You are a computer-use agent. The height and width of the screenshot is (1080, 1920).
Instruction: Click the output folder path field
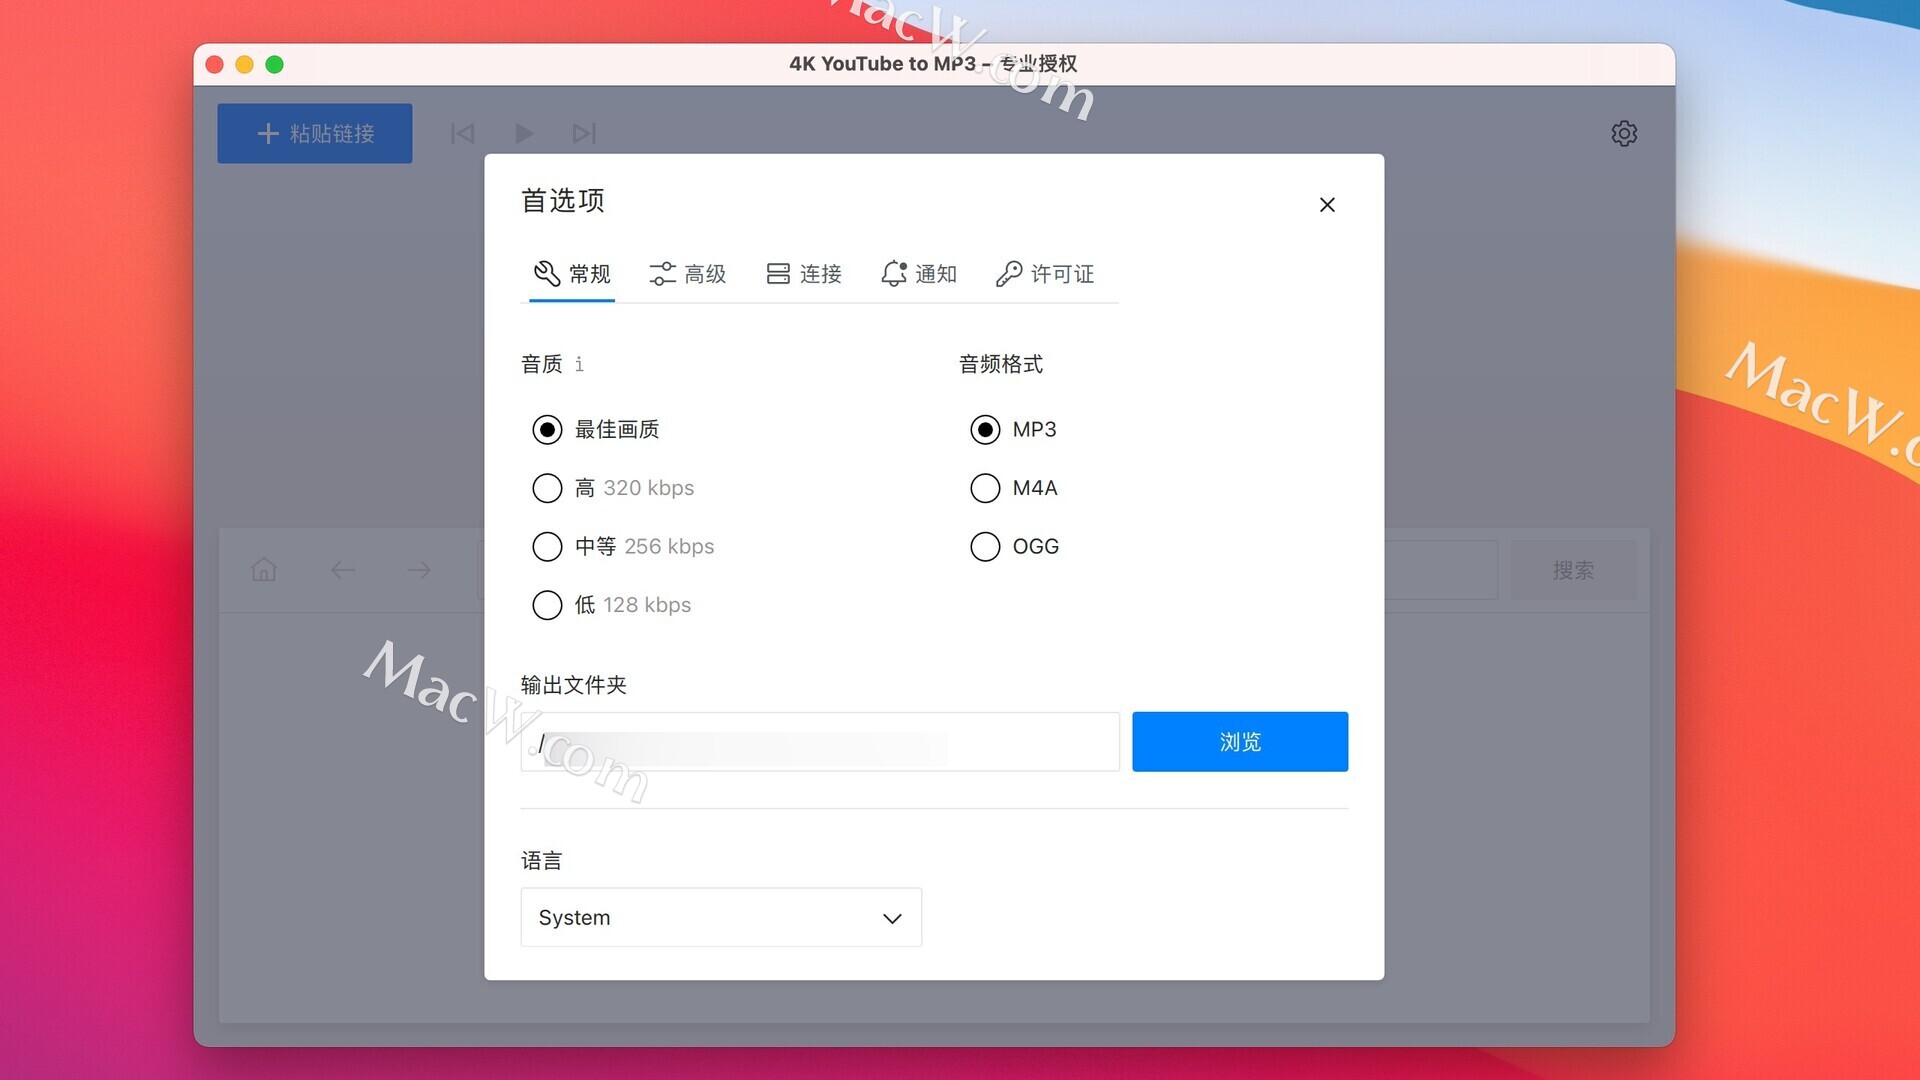(x=820, y=742)
